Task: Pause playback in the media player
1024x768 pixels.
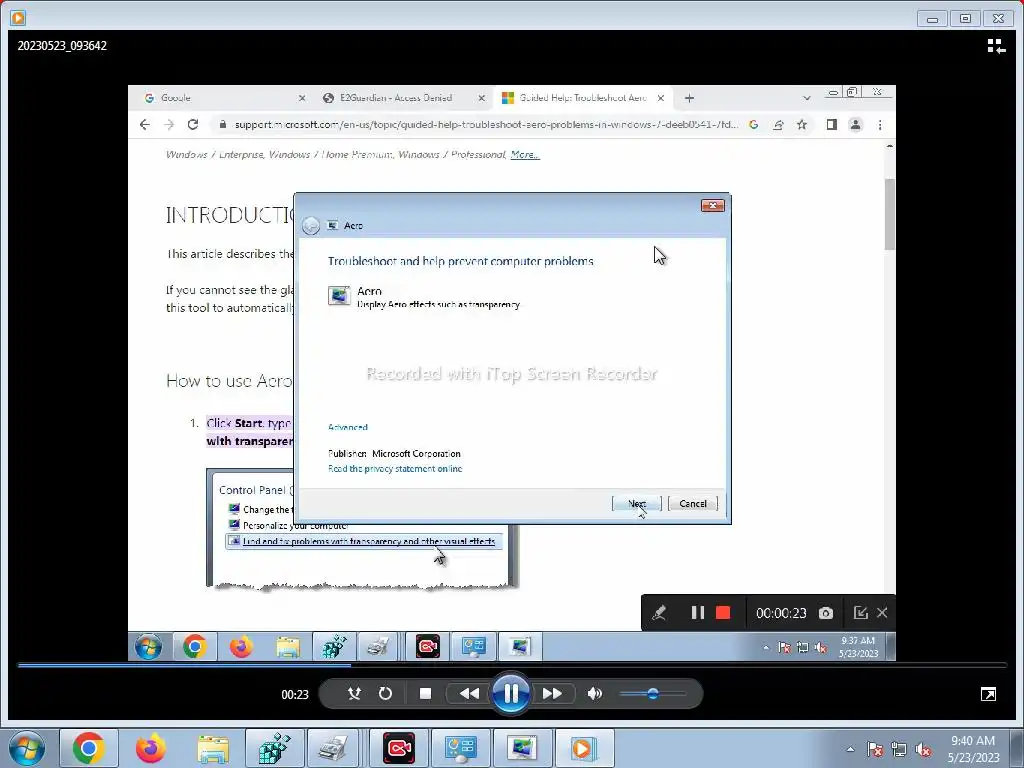Action: click(511, 694)
